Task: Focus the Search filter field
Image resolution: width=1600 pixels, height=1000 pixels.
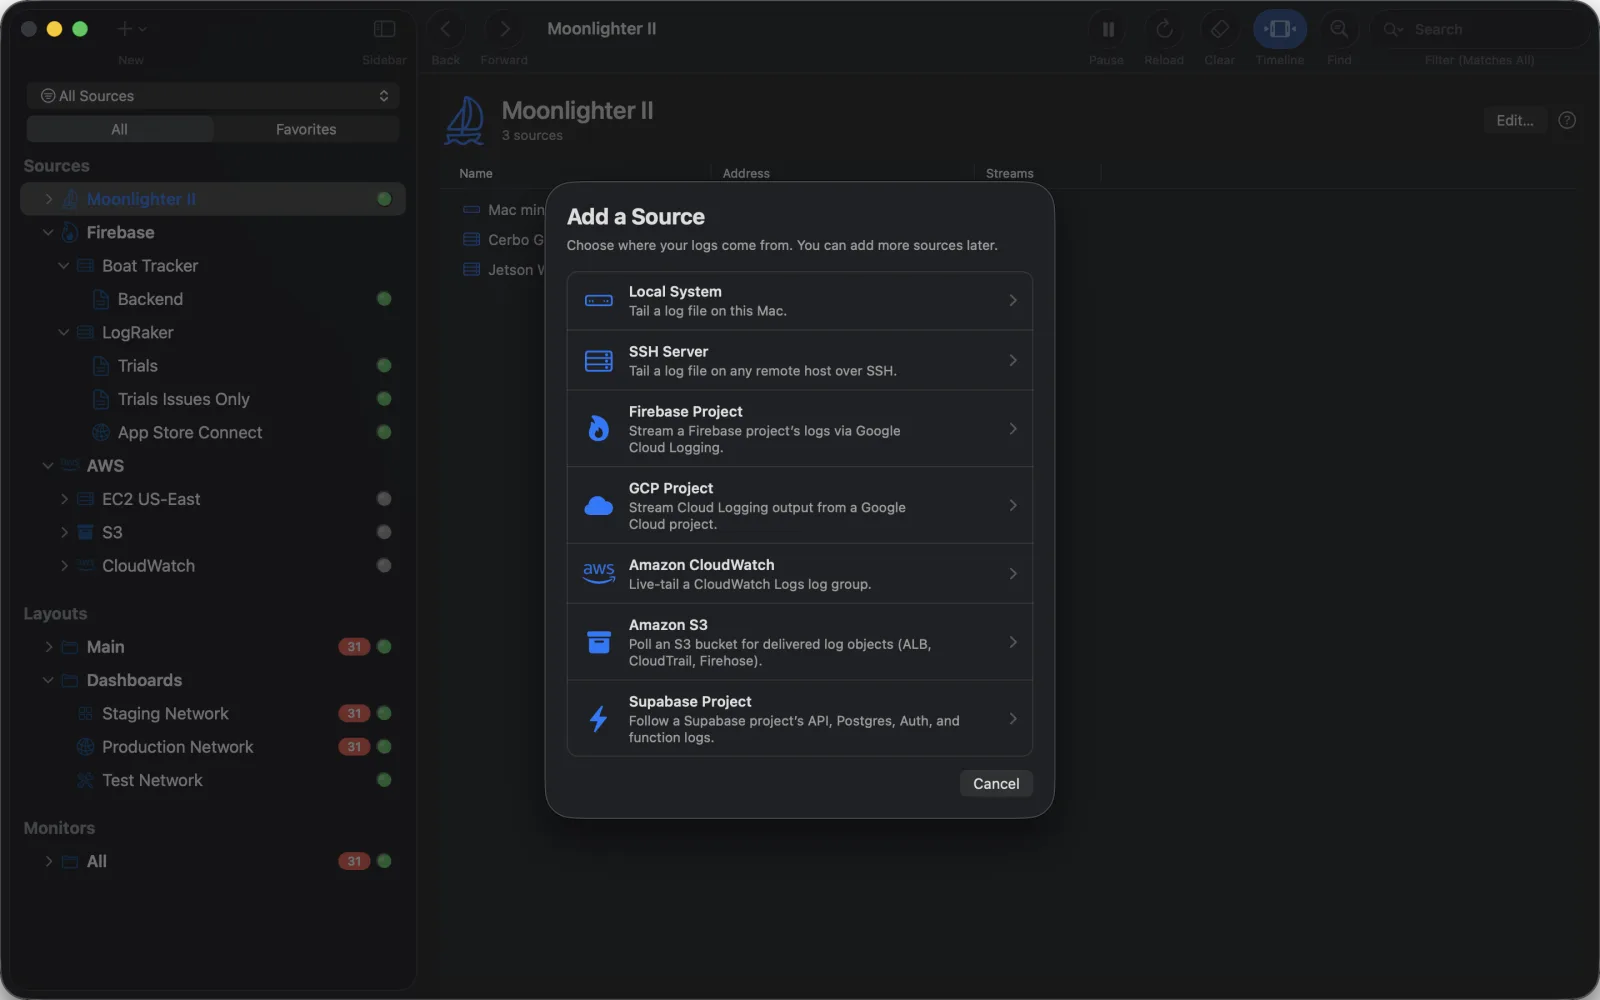Action: 1480,29
